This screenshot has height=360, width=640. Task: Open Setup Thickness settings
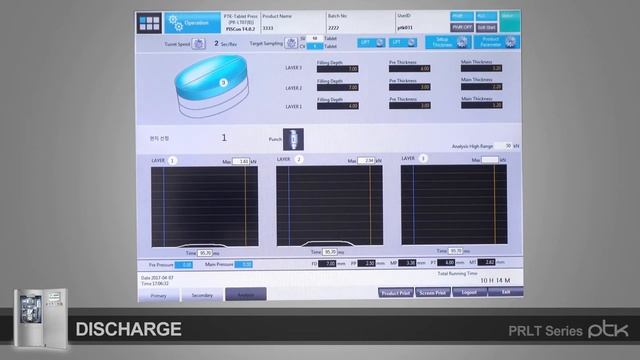click(x=448, y=42)
